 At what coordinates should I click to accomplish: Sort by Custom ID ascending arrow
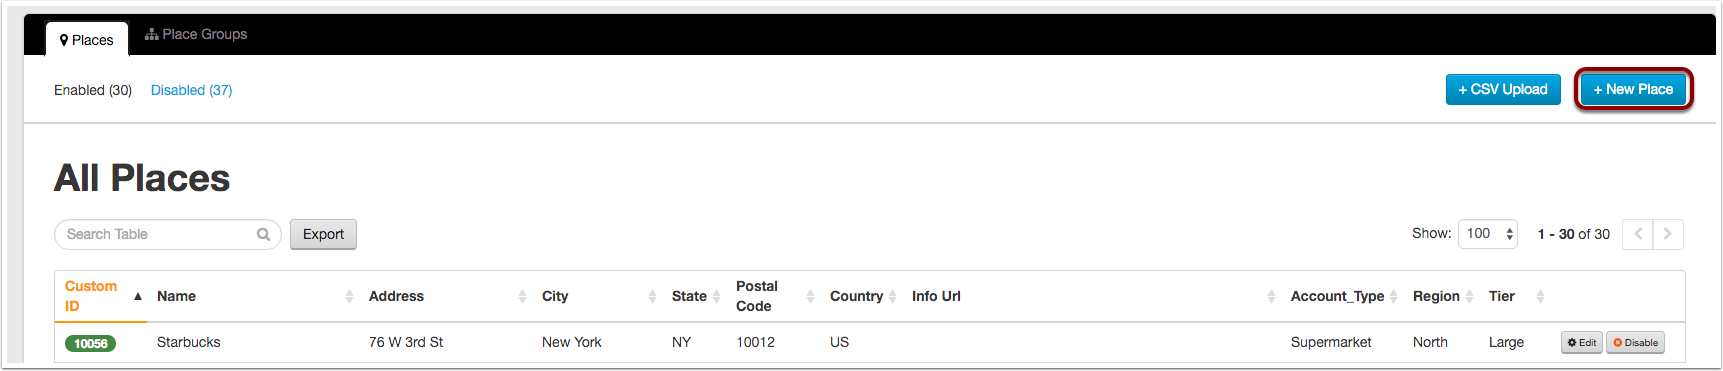(138, 296)
